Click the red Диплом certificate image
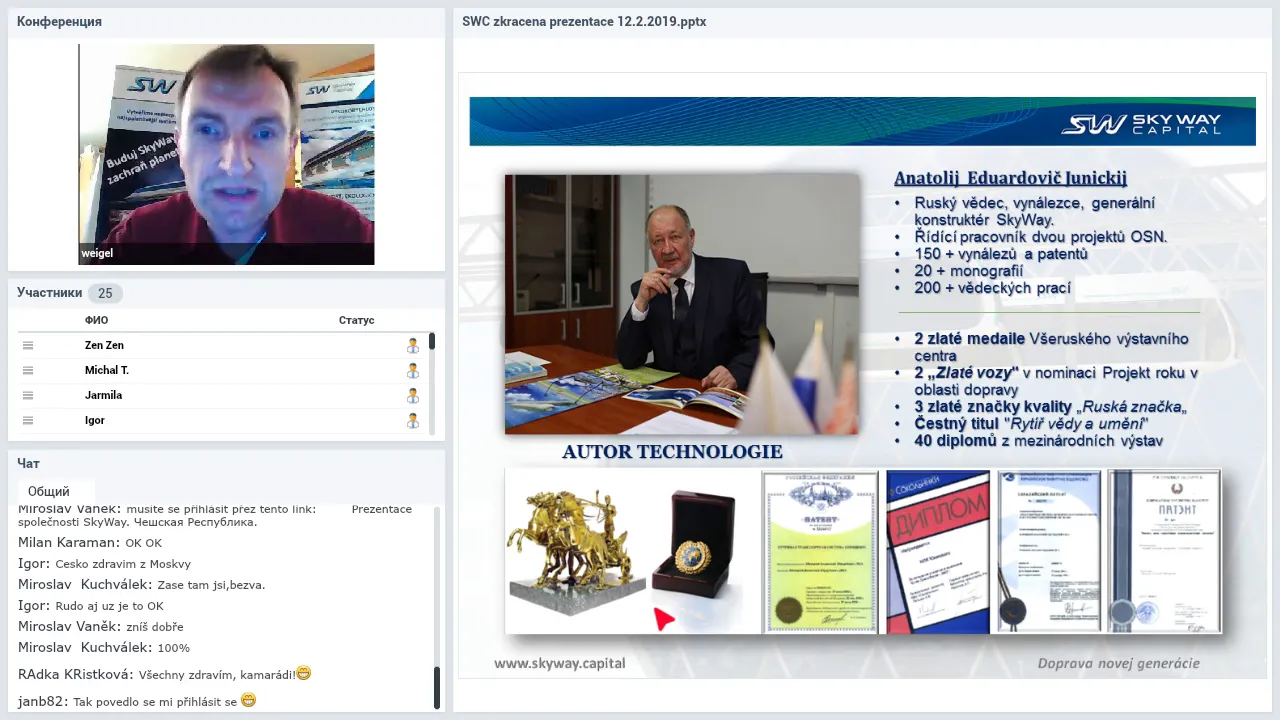The height and width of the screenshot is (720, 1280). coord(937,552)
